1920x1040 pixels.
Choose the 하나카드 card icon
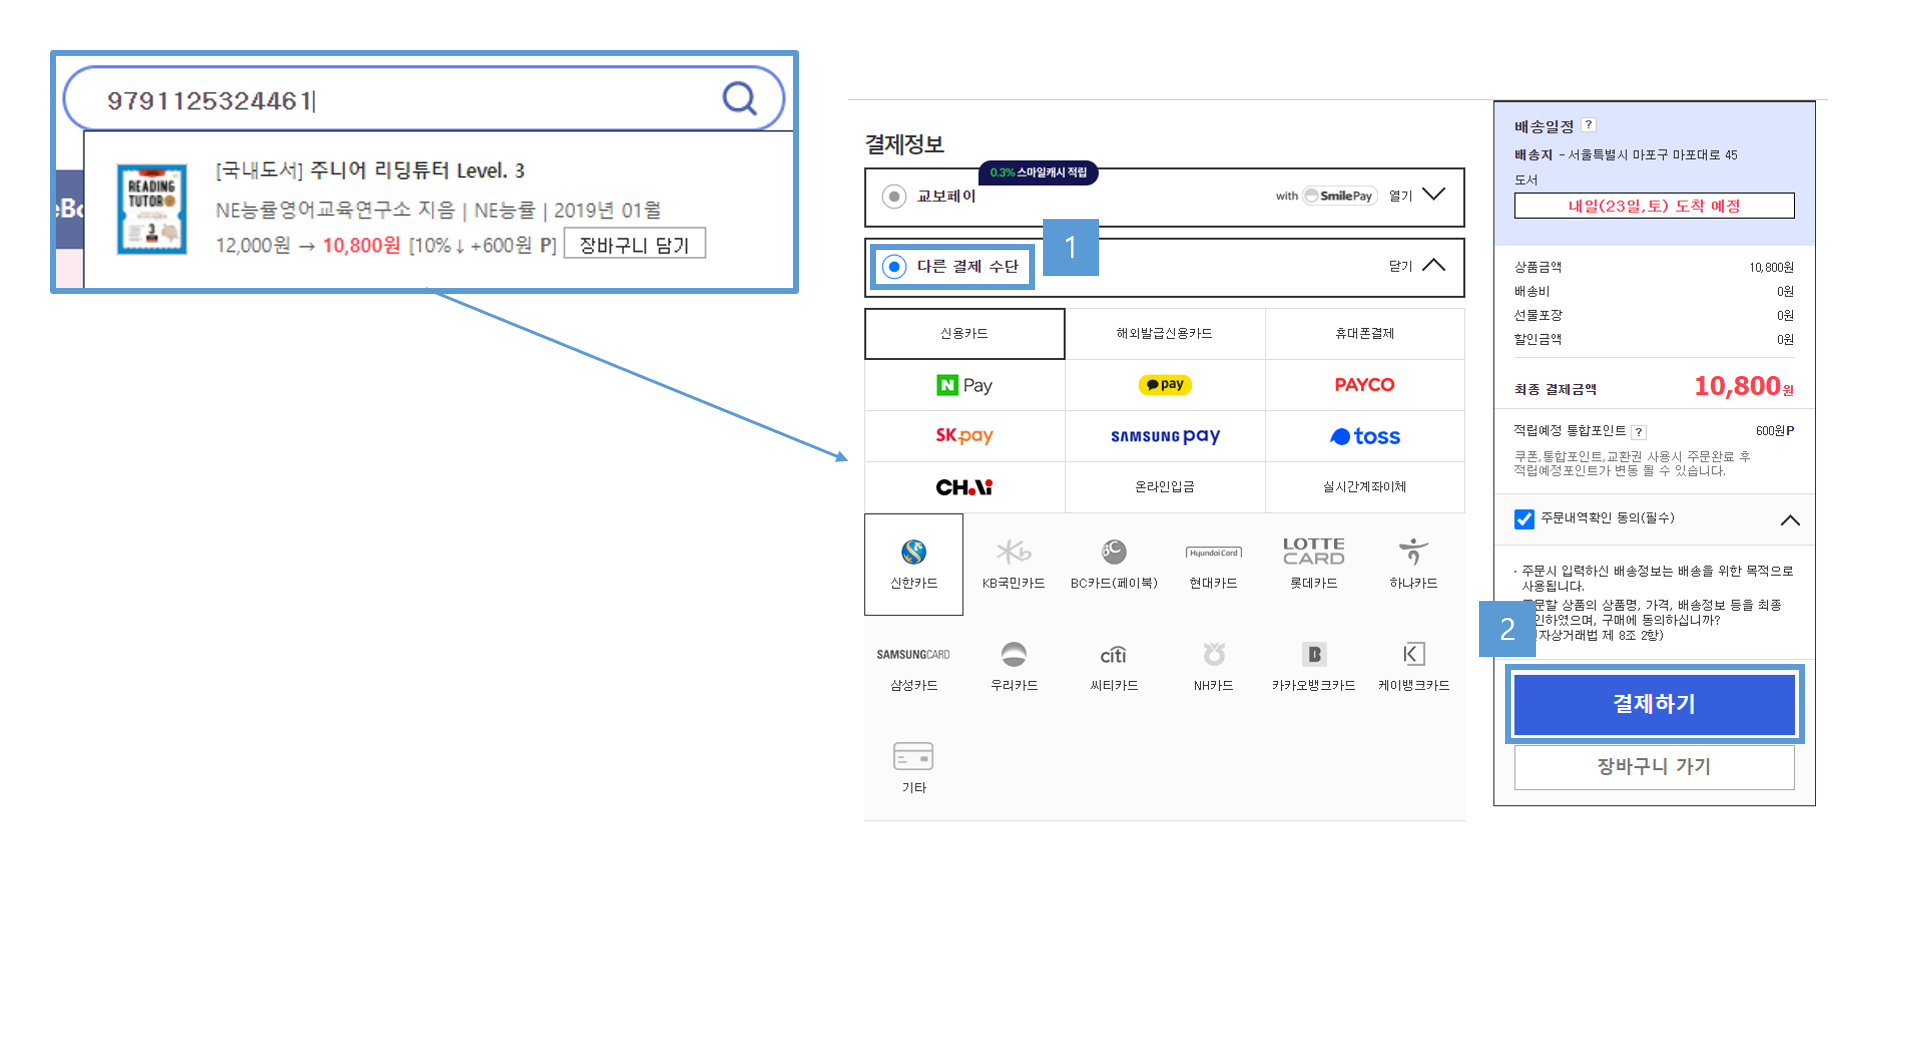pyautogui.click(x=1413, y=551)
